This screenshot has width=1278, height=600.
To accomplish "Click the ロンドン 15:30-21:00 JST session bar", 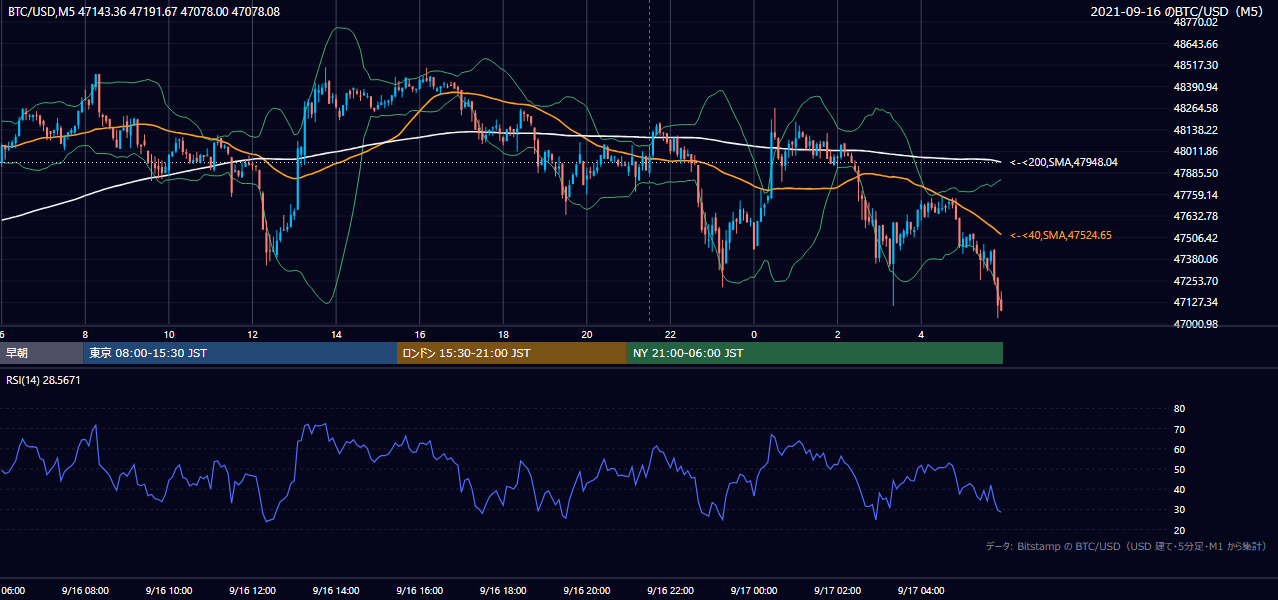I will click(512, 353).
